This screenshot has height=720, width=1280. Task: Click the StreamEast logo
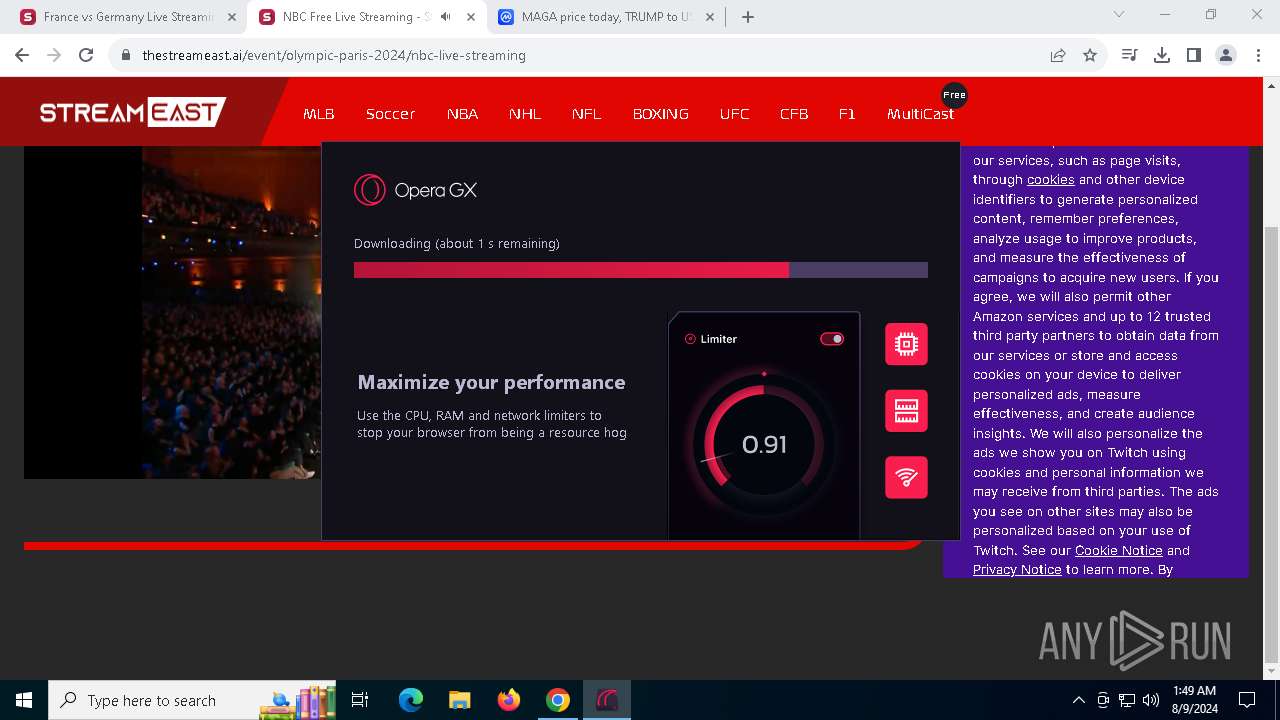[x=133, y=112]
